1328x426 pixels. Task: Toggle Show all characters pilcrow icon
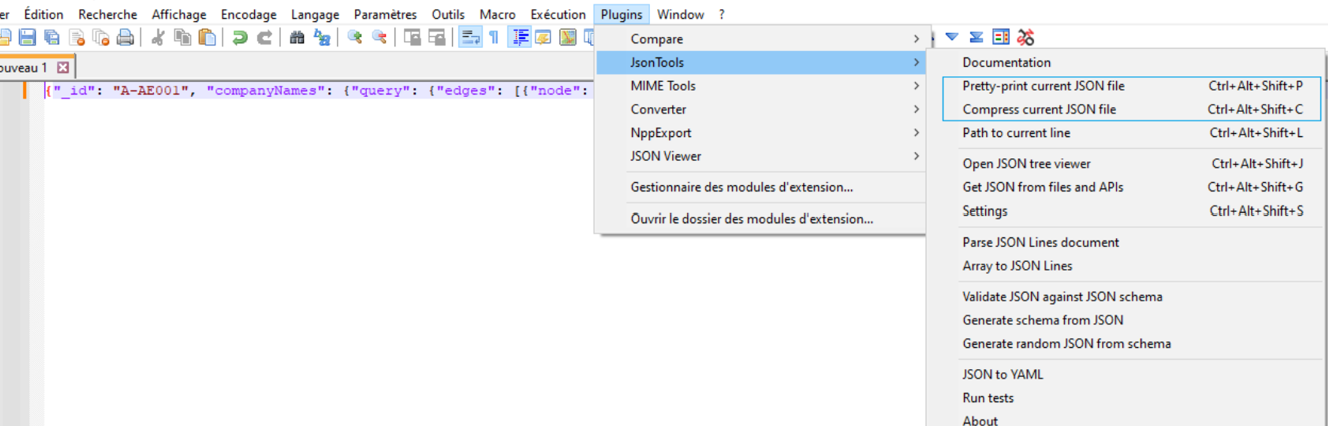[493, 38]
